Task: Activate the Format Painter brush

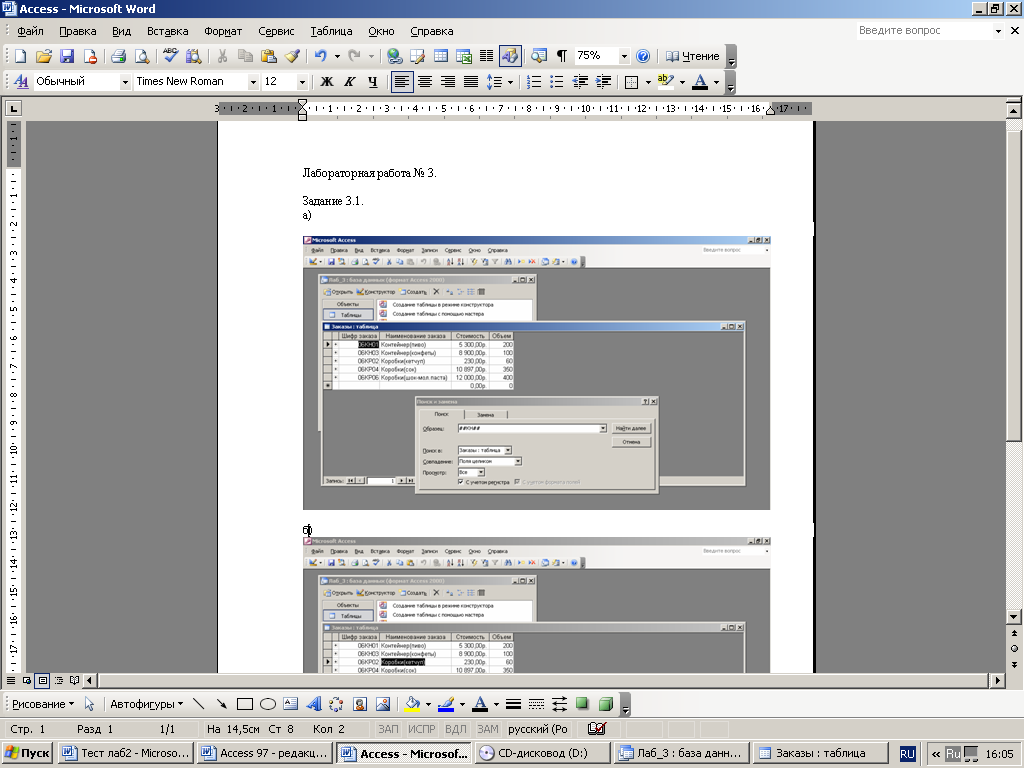Action: (x=292, y=56)
